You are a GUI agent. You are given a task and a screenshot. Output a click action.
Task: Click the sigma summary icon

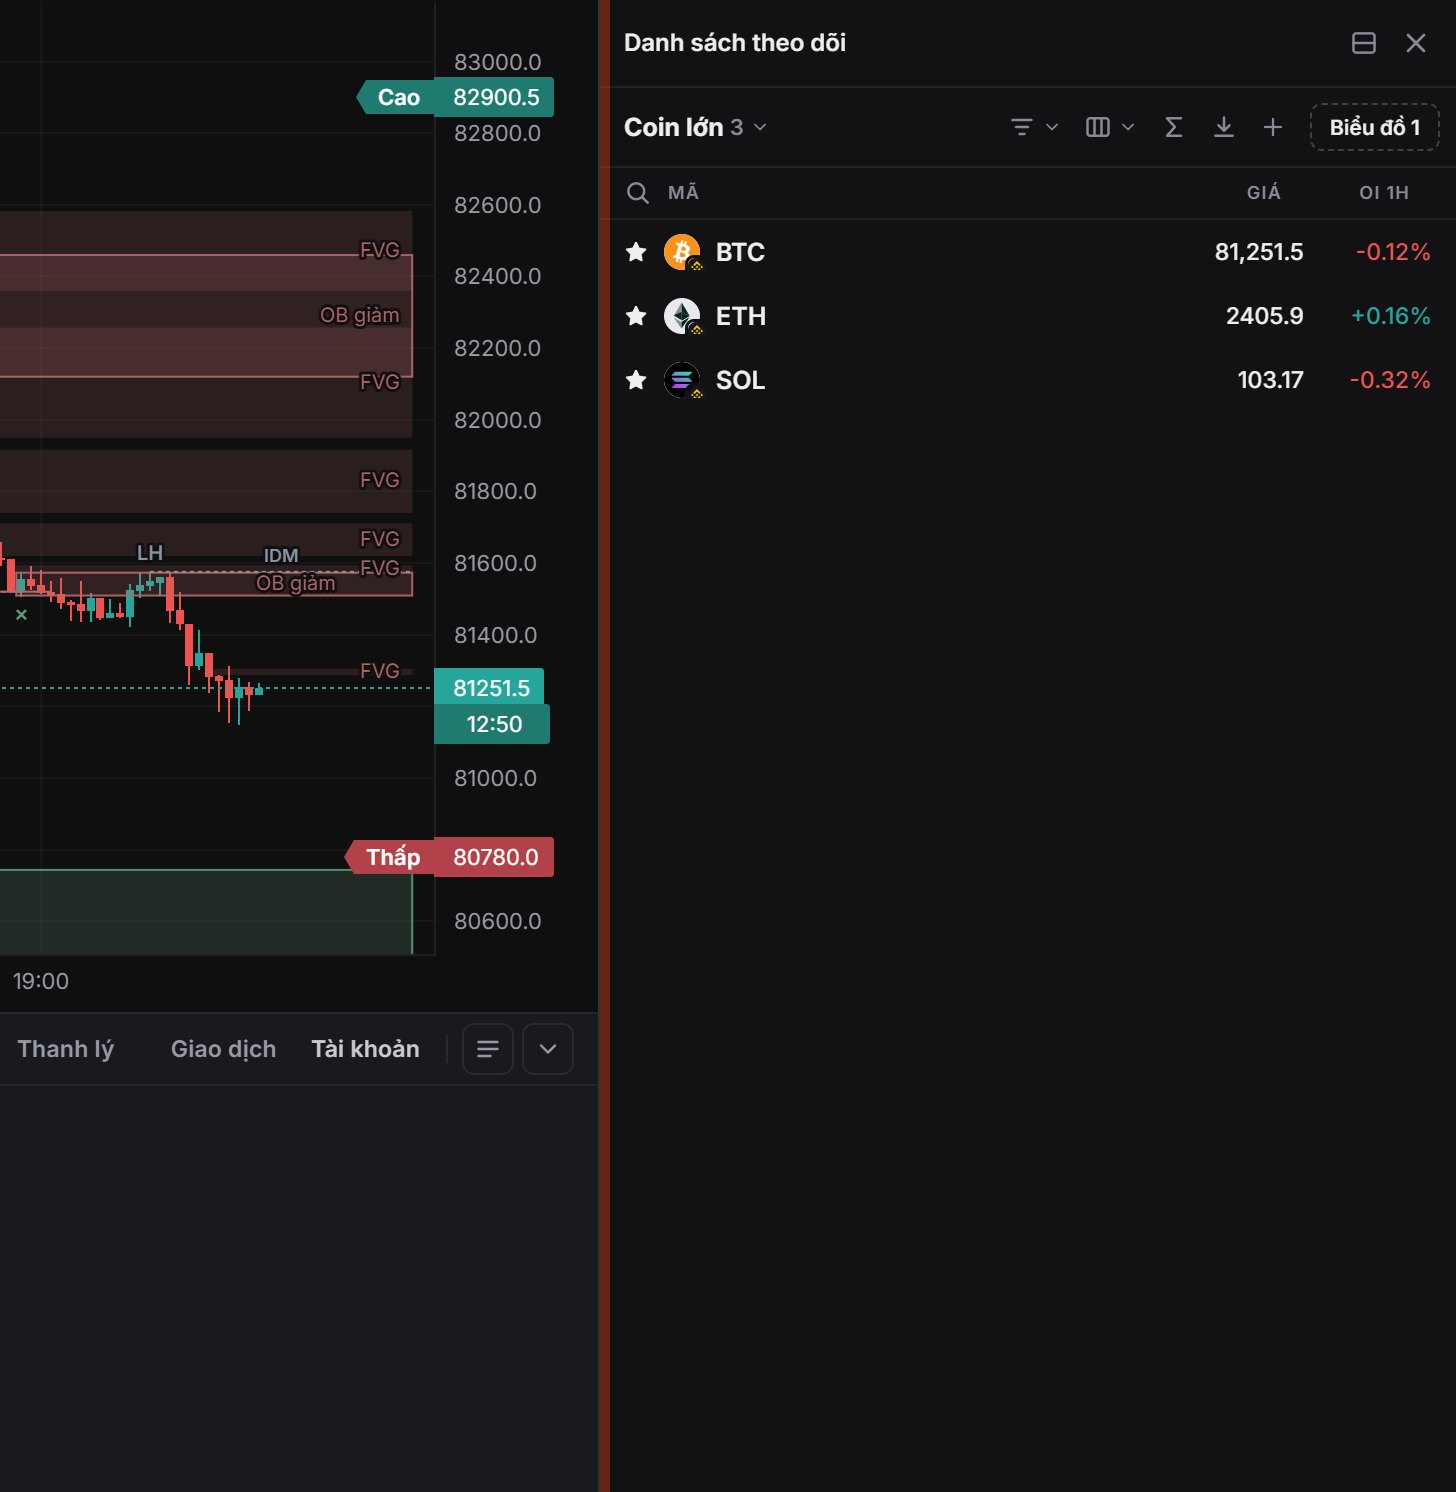tap(1174, 127)
